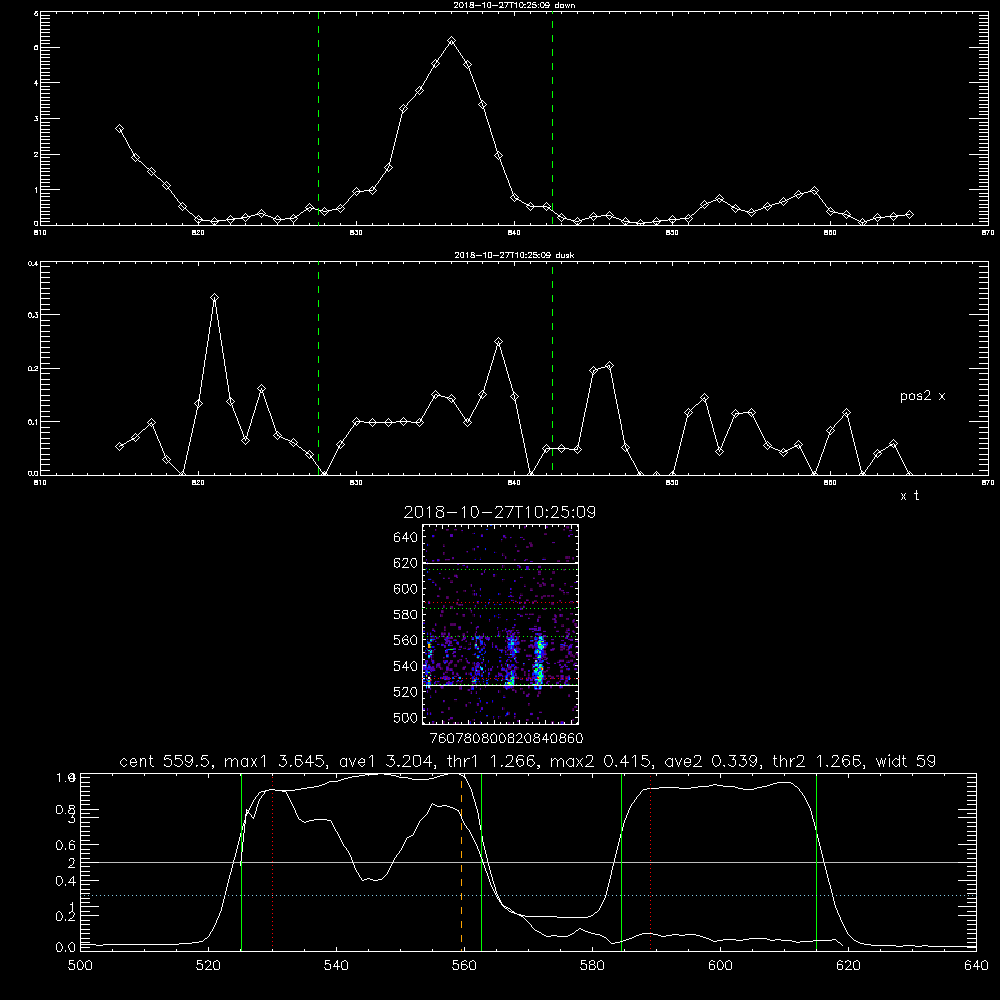Click the highest diamond marker of the dawn curve
The image size is (1000, 1000).
point(452,41)
